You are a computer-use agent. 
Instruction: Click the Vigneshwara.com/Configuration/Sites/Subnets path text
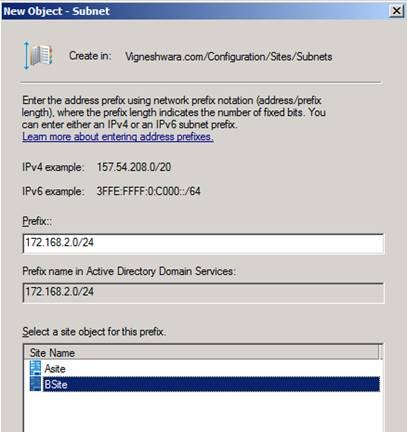(x=229, y=56)
